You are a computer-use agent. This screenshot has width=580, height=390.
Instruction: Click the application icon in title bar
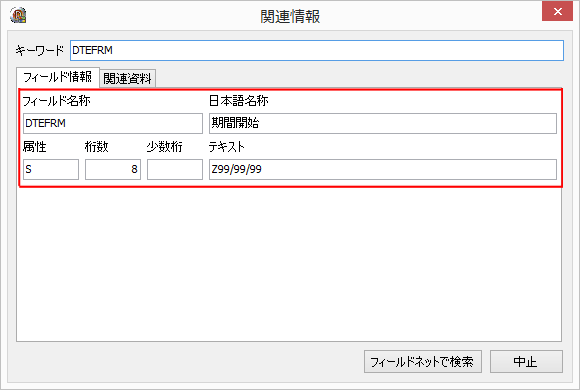18,15
